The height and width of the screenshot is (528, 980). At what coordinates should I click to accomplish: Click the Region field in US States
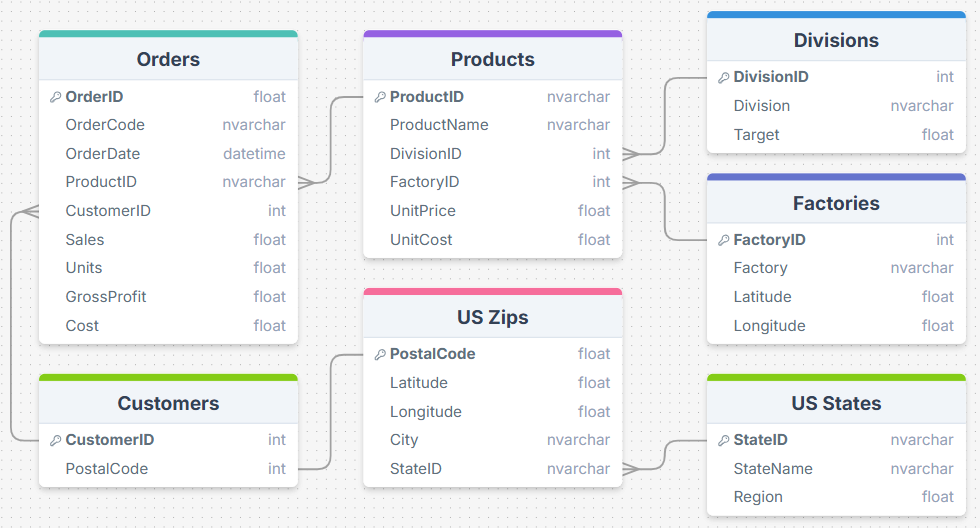836,497
